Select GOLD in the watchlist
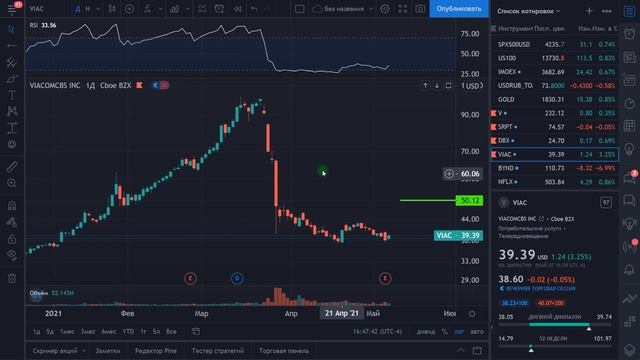 pyautogui.click(x=555, y=99)
